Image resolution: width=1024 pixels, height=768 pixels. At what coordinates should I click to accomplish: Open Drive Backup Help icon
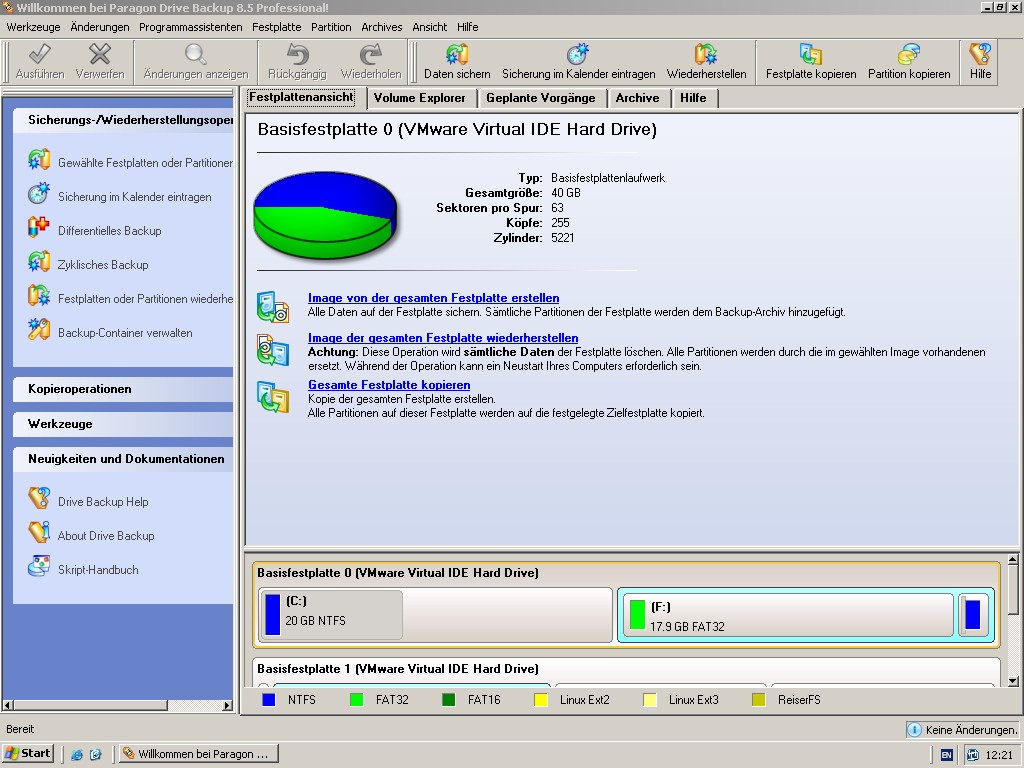(39, 499)
